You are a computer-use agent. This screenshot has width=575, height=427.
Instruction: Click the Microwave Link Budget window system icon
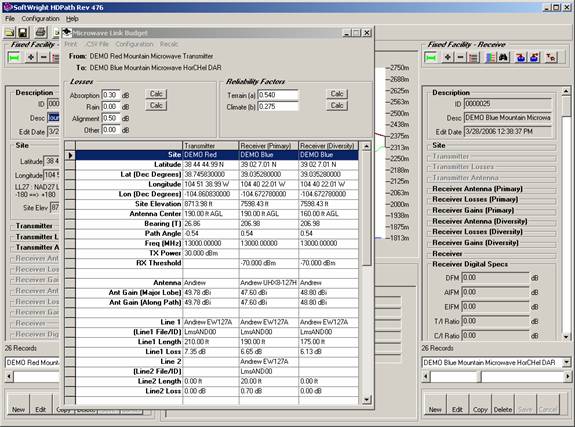(x=67, y=33)
